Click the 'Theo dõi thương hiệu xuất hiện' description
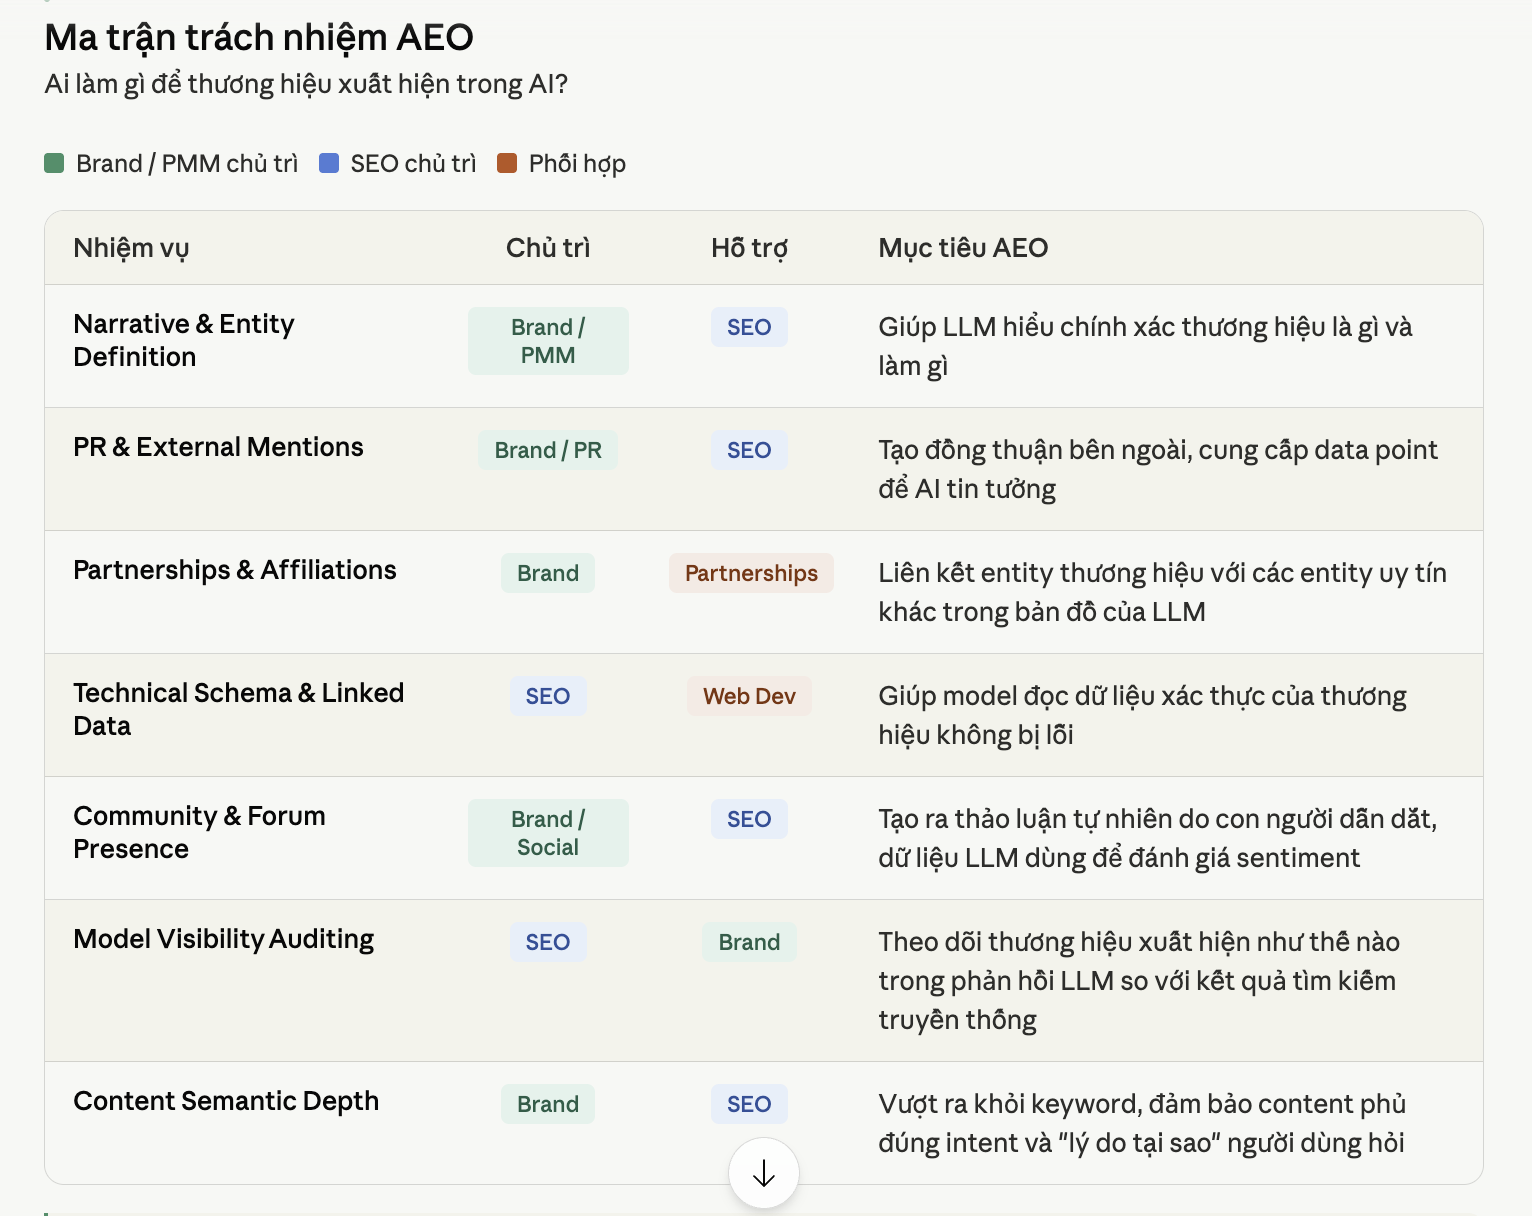Screen dimensions: 1532x1216 click(x=1139, y=980)
